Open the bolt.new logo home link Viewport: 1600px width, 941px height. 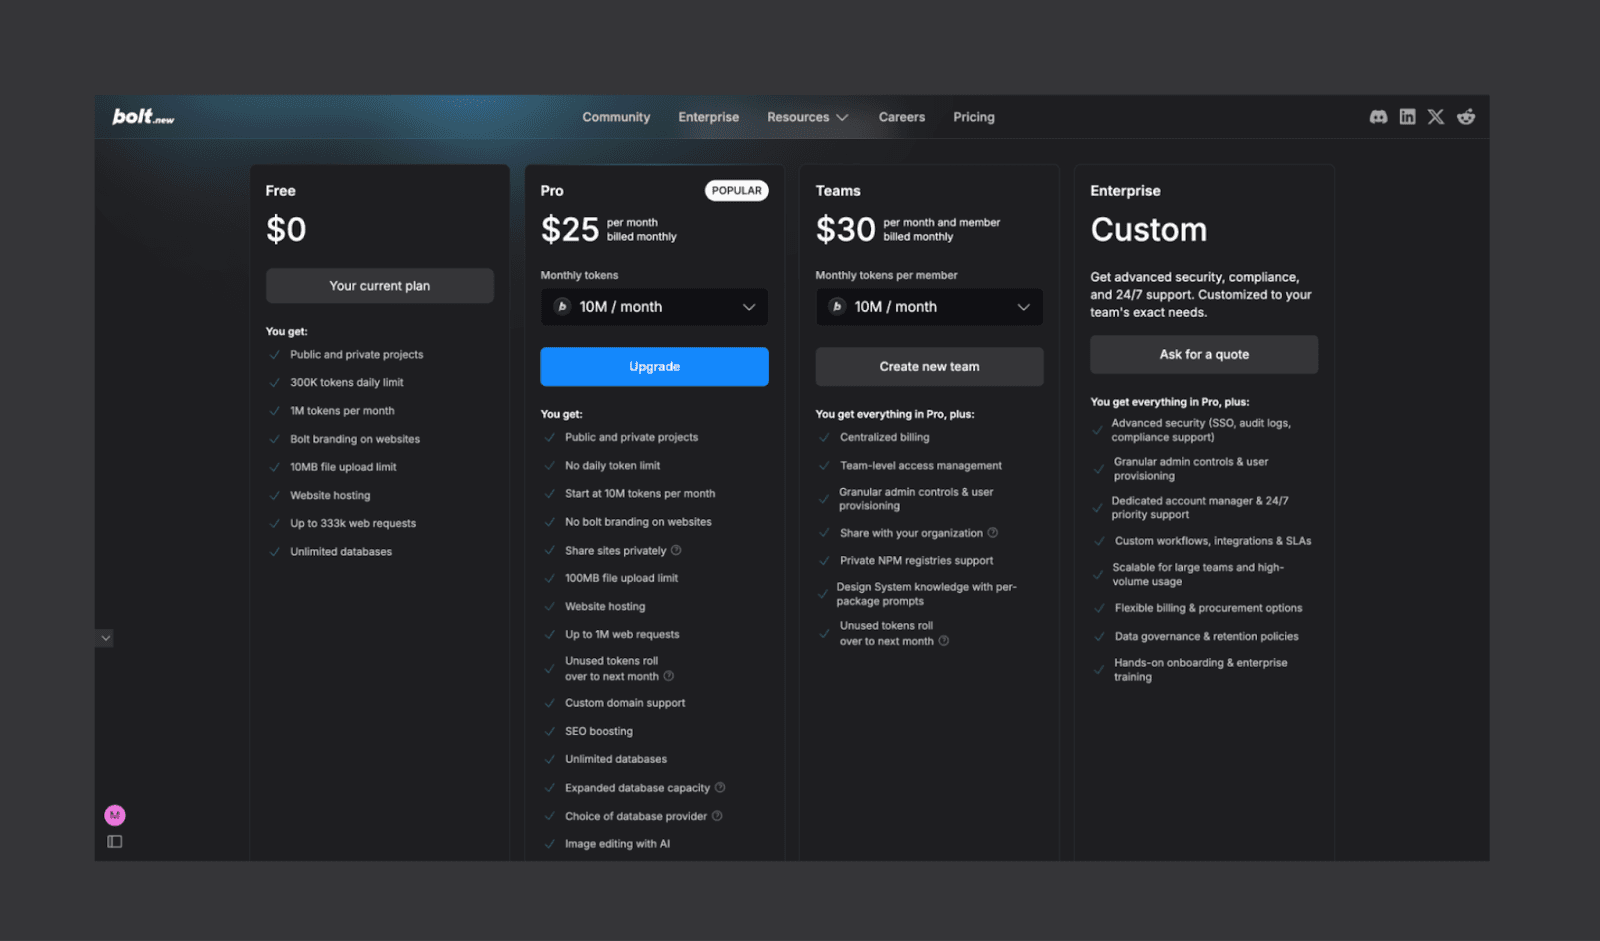pyautogui.click(x=143, y=117)
